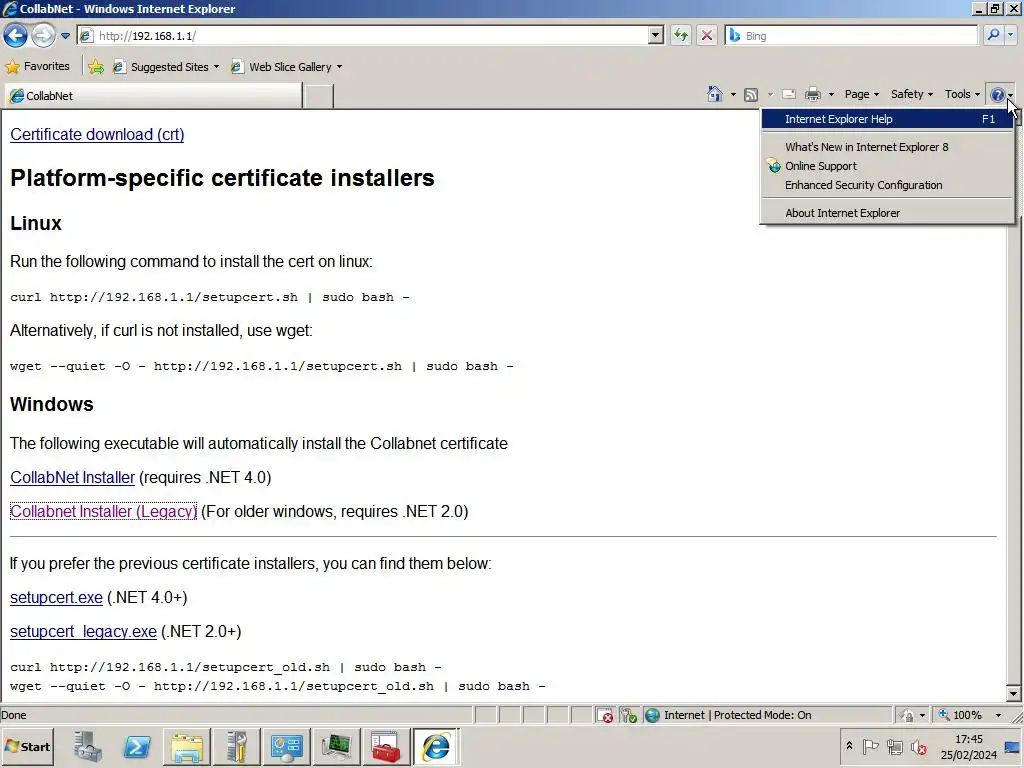Image resolution: width=1024 pixels, height=768 pixels.
Task: Go back using the Back arrow button
Action: (x=16, y=35)
